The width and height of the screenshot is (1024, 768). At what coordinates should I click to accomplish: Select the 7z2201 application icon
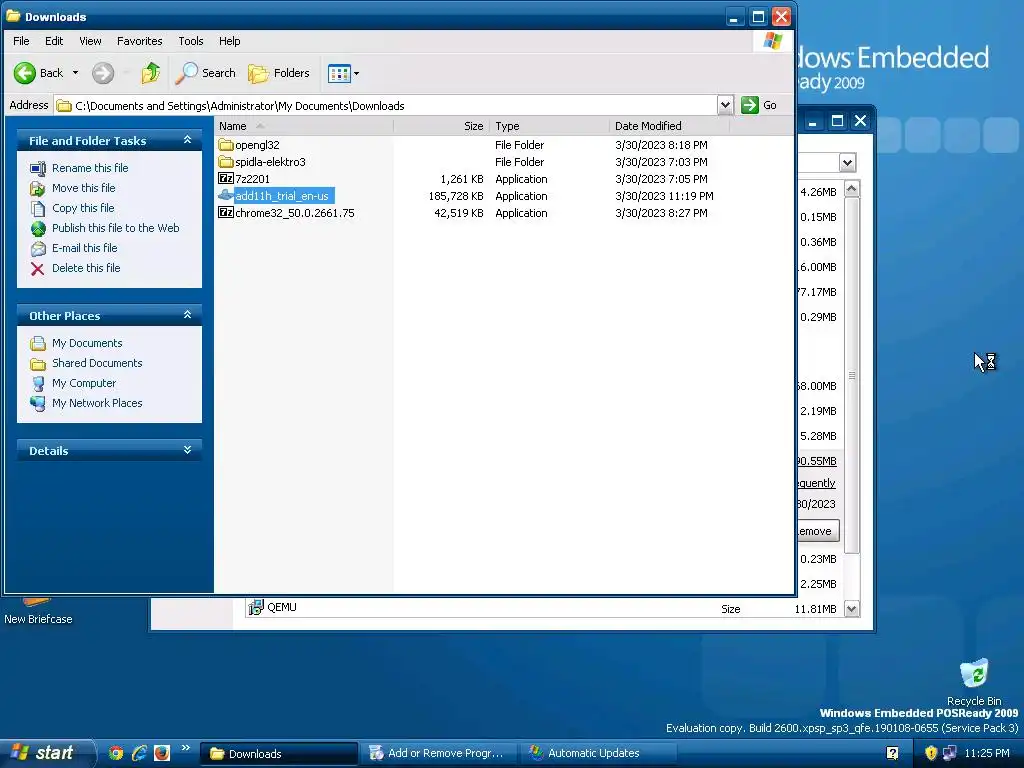click(x=226, y=178)
